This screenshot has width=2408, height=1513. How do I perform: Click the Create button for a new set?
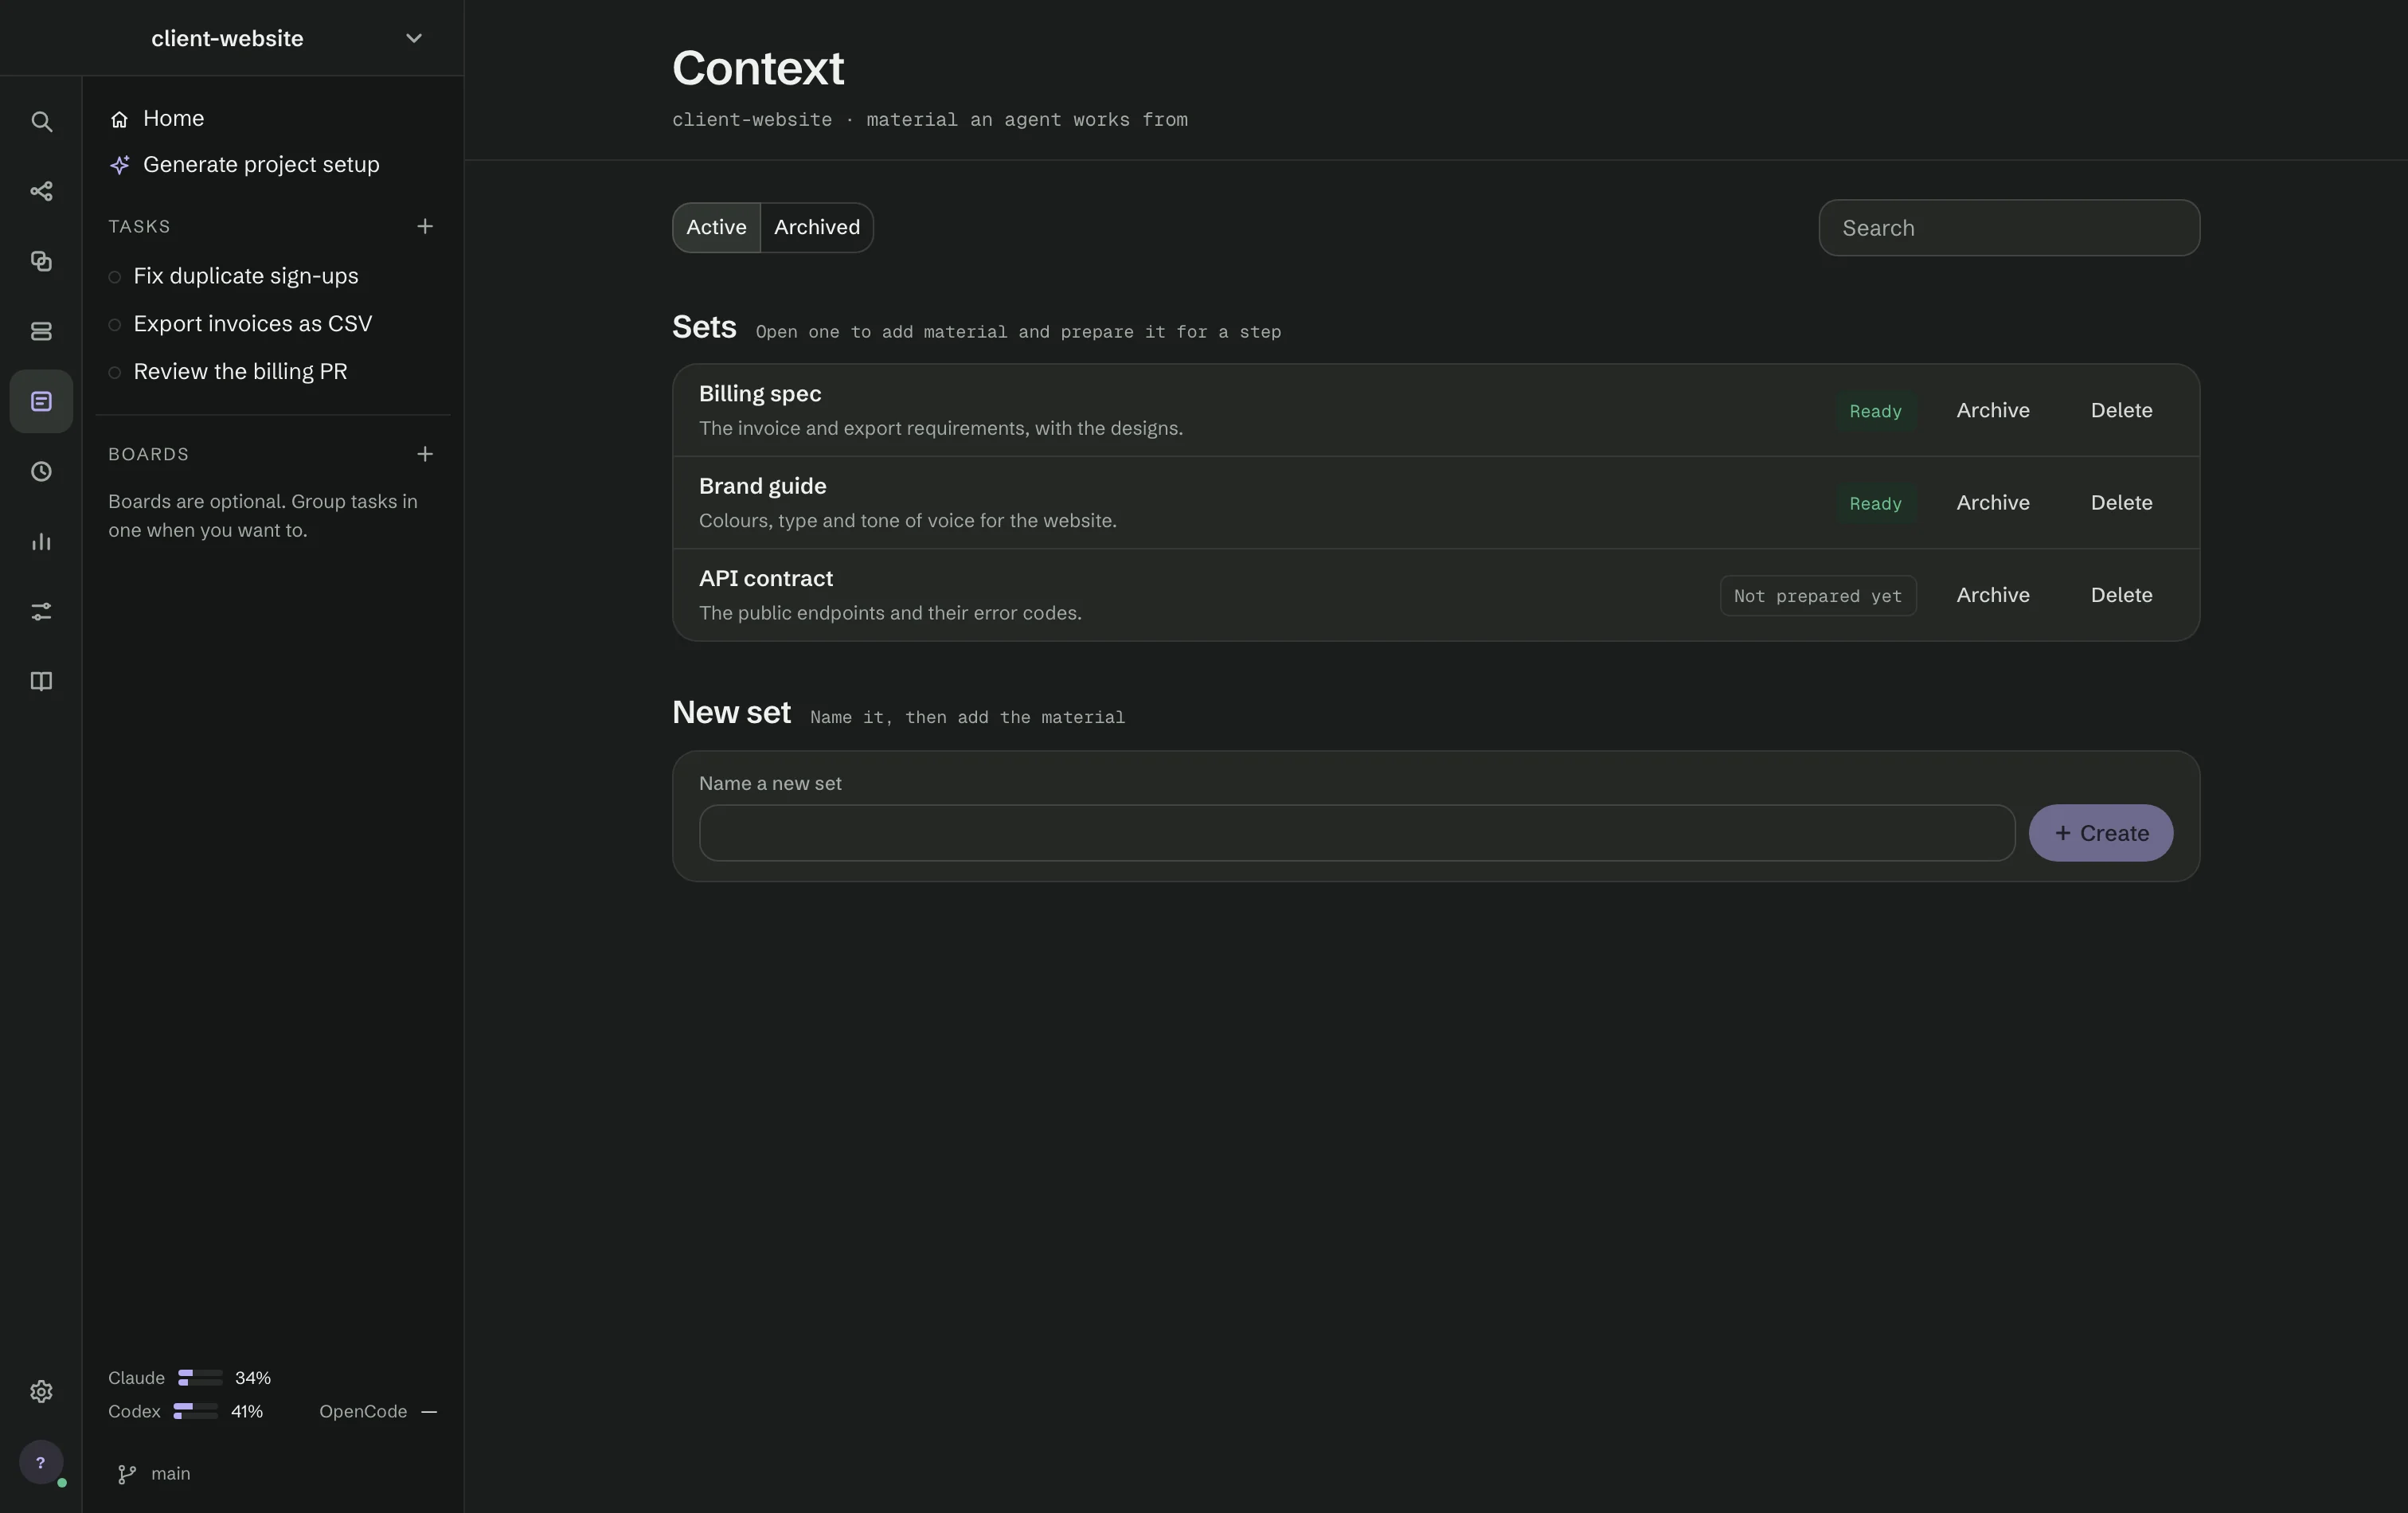click(x=2100, y=833)
